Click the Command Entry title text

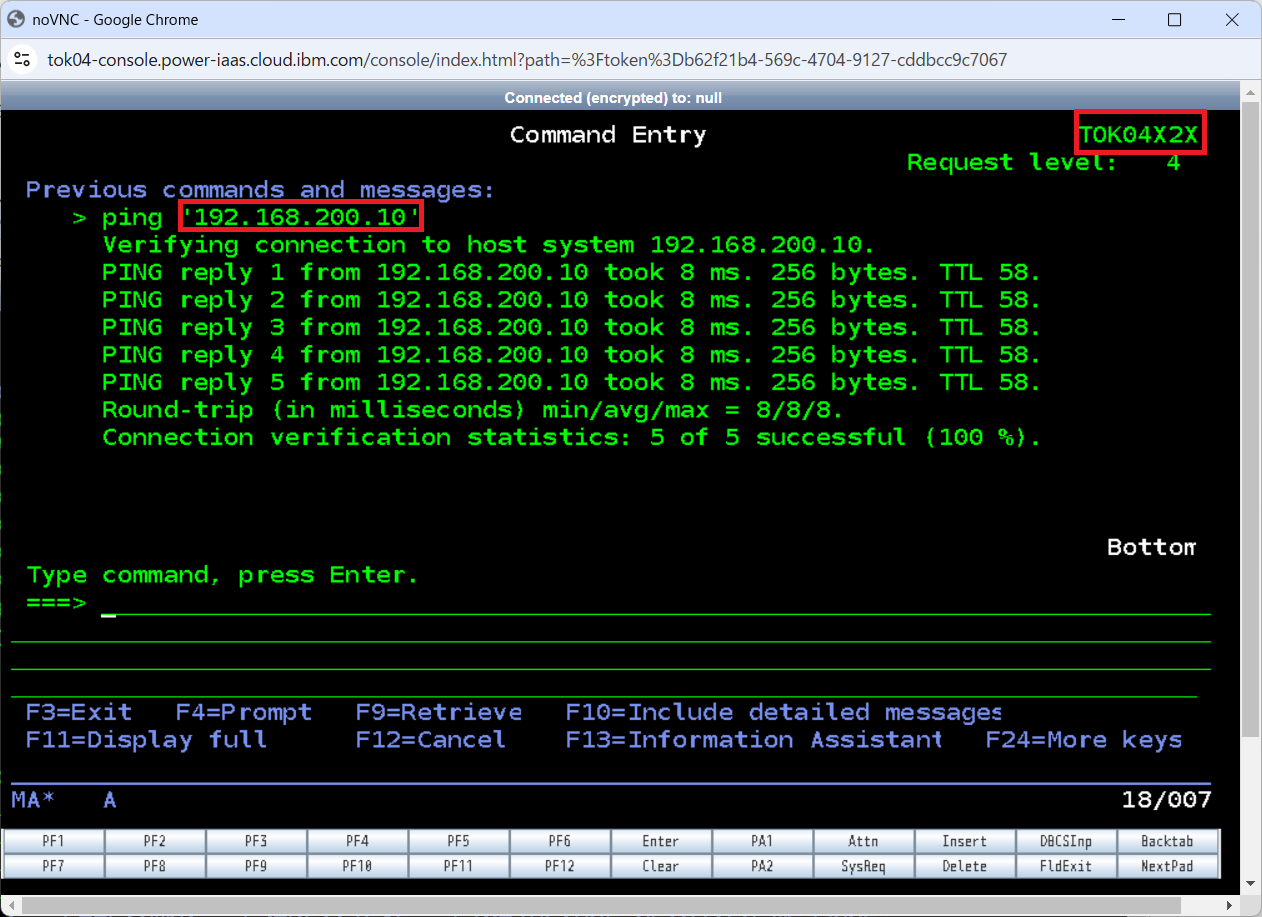point(608,135)
